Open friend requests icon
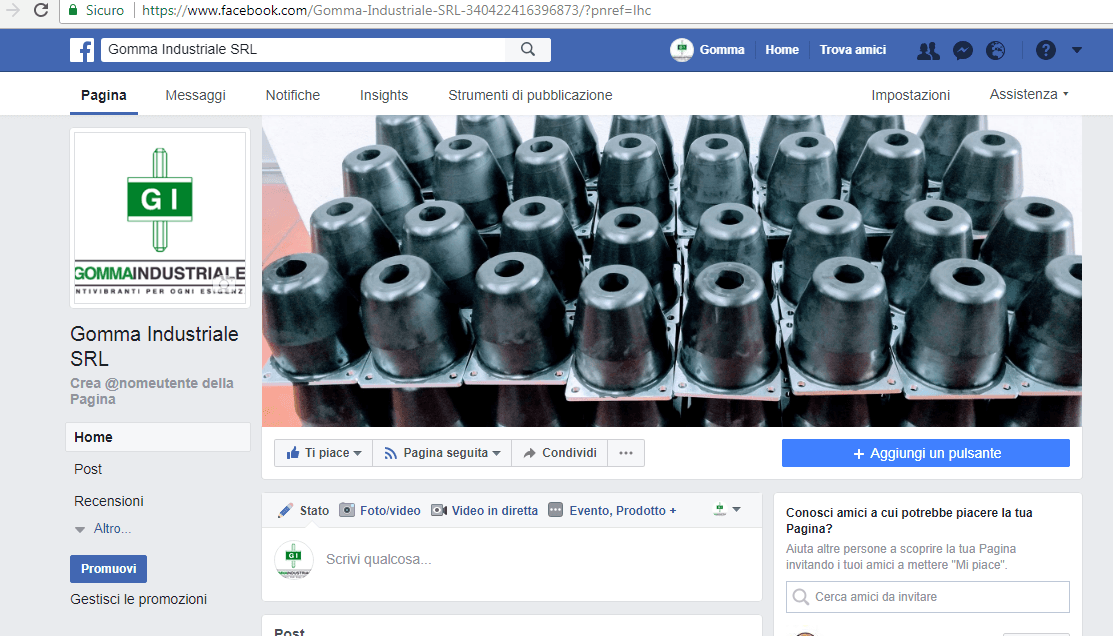Screen dimensions: 1113x636 tap(928, 50)
